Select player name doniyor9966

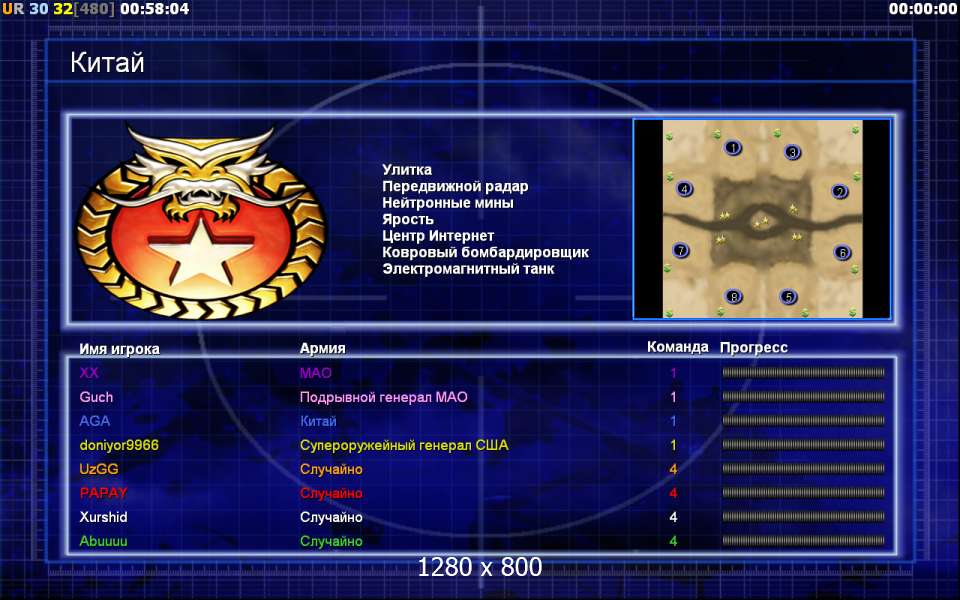coord(119,445)
